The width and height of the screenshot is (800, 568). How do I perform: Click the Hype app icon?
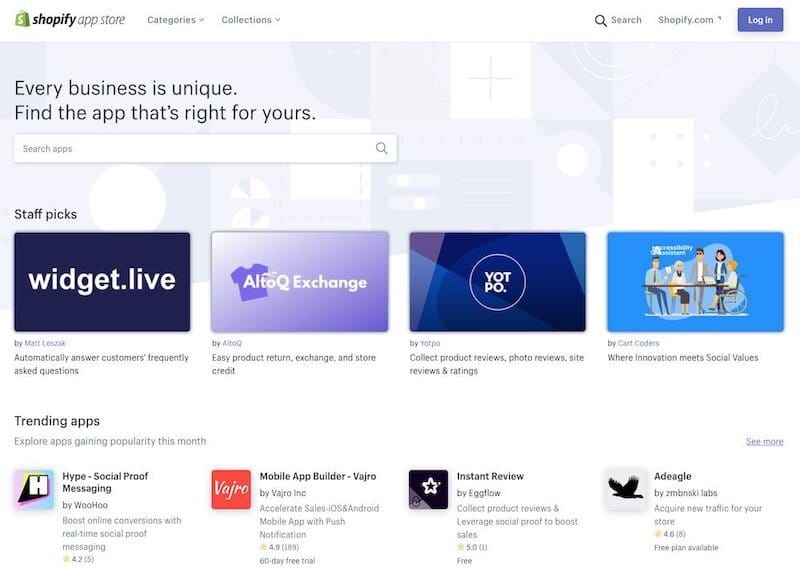tap(34, 489)
